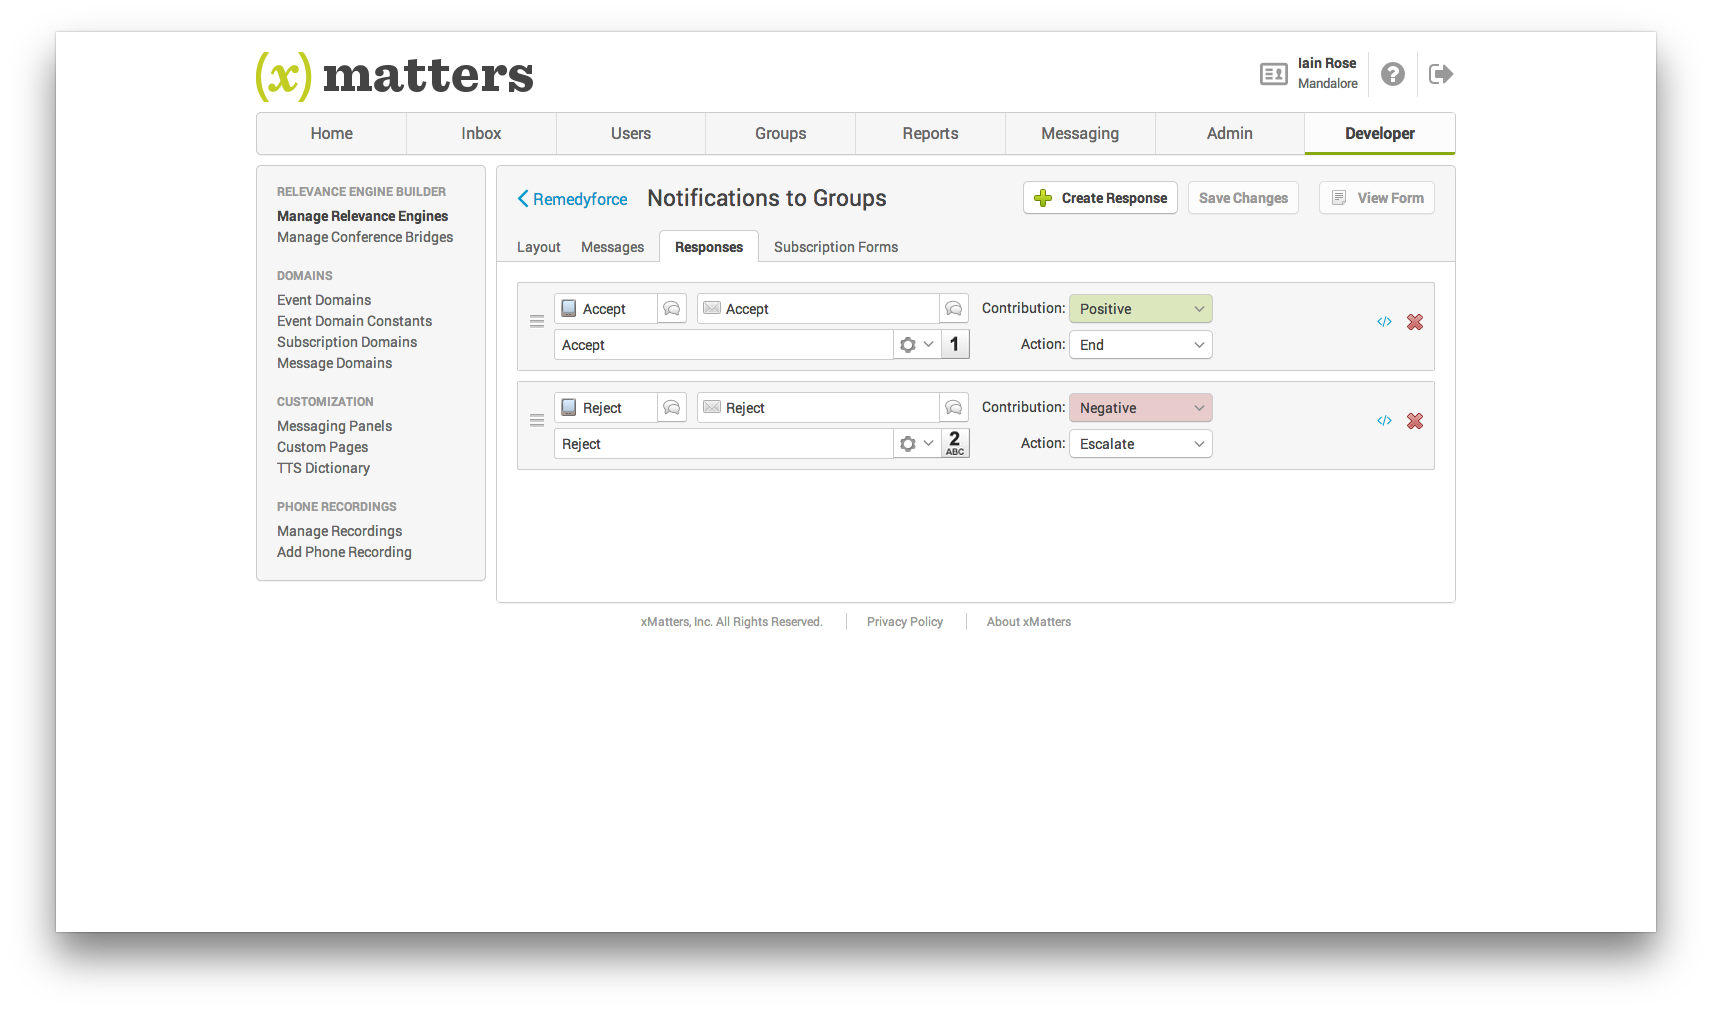Screen dimensions: 1712x1012
Task: Go back via the Remedyforce link
Action: tap(572, 199)
